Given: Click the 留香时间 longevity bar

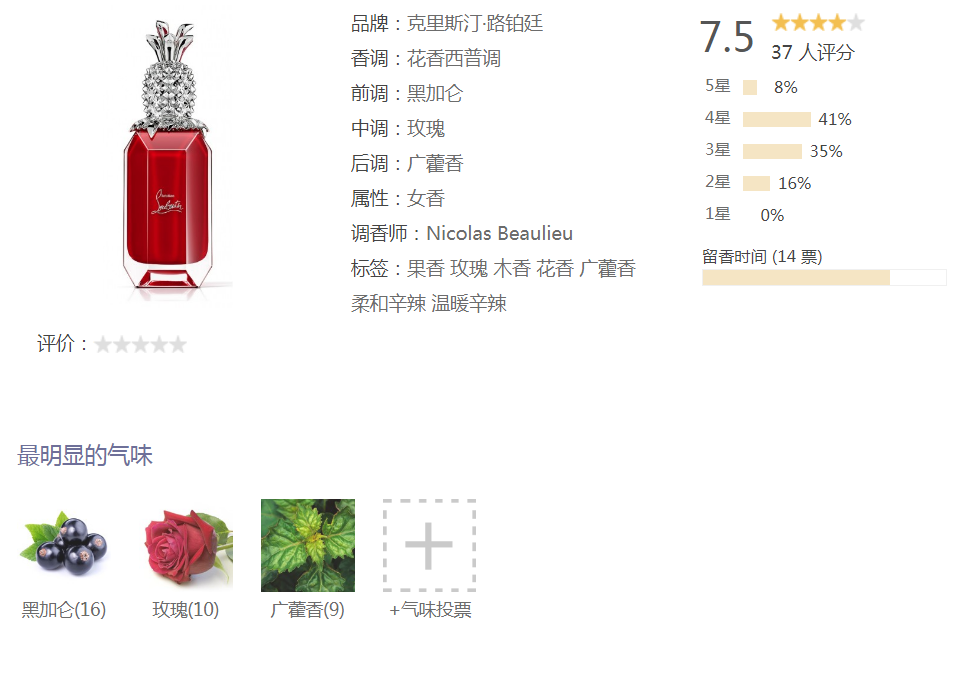Looking at the screenshot, I should coord(824,278).
